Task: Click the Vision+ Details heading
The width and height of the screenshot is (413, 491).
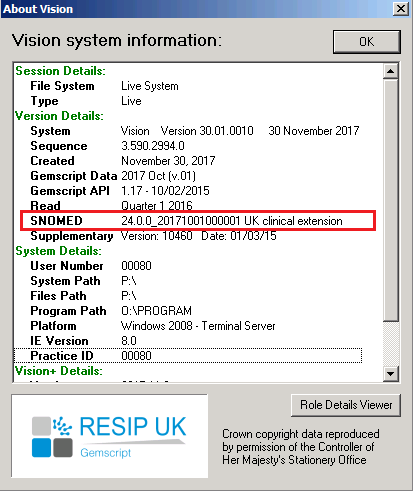Action: pyautogui.click(x=59, y=371)
